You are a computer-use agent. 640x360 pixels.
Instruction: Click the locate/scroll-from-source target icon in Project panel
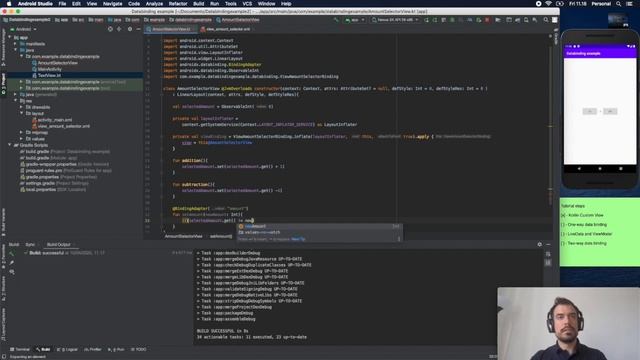[110, 29]
